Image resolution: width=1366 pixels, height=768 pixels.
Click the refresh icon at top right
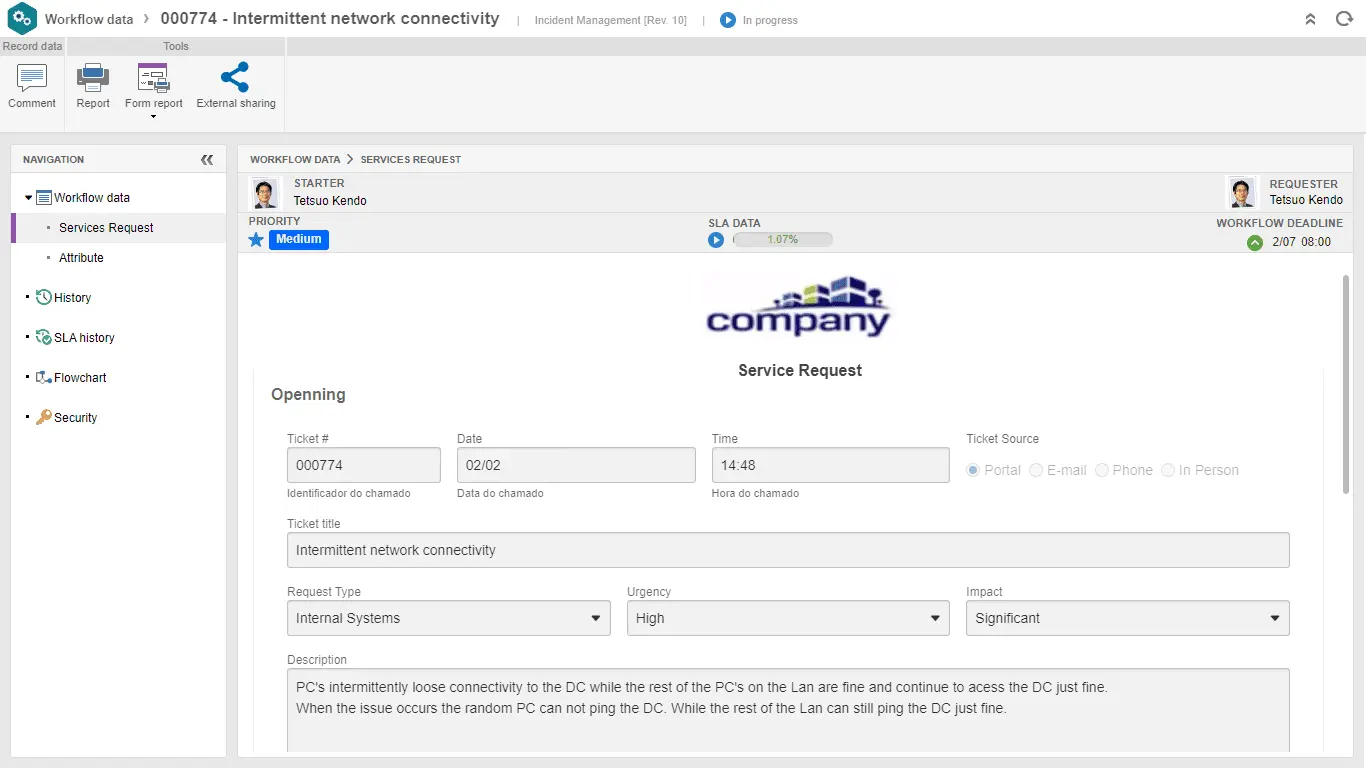coord(1344,19)
